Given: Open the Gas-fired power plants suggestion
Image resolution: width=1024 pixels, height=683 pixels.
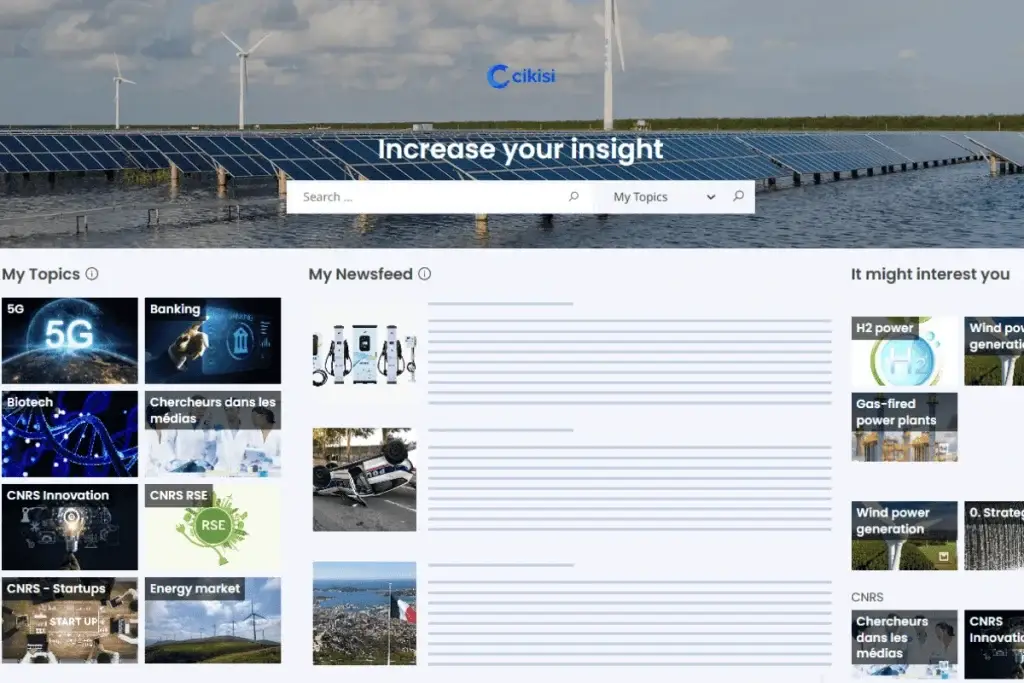Looking at the screenshot, I should pyautogui.click(x=904, y=427).
